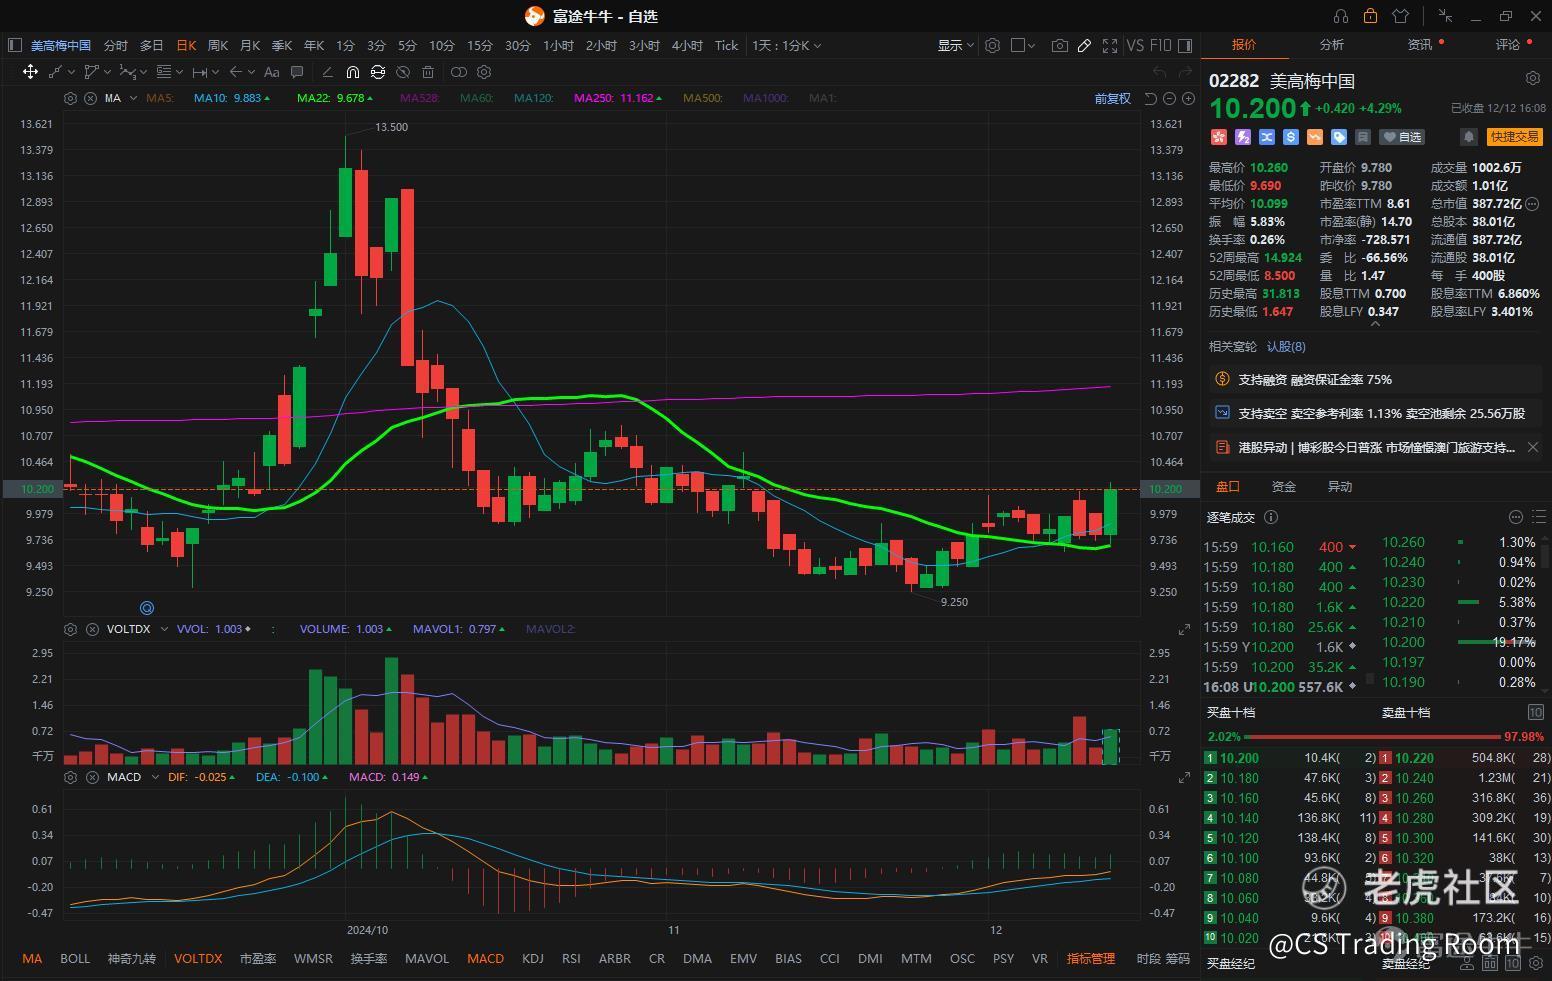
Task: Click the orange lock icon in title bar
Action: pyautogui.click(x=1370, y=16)
